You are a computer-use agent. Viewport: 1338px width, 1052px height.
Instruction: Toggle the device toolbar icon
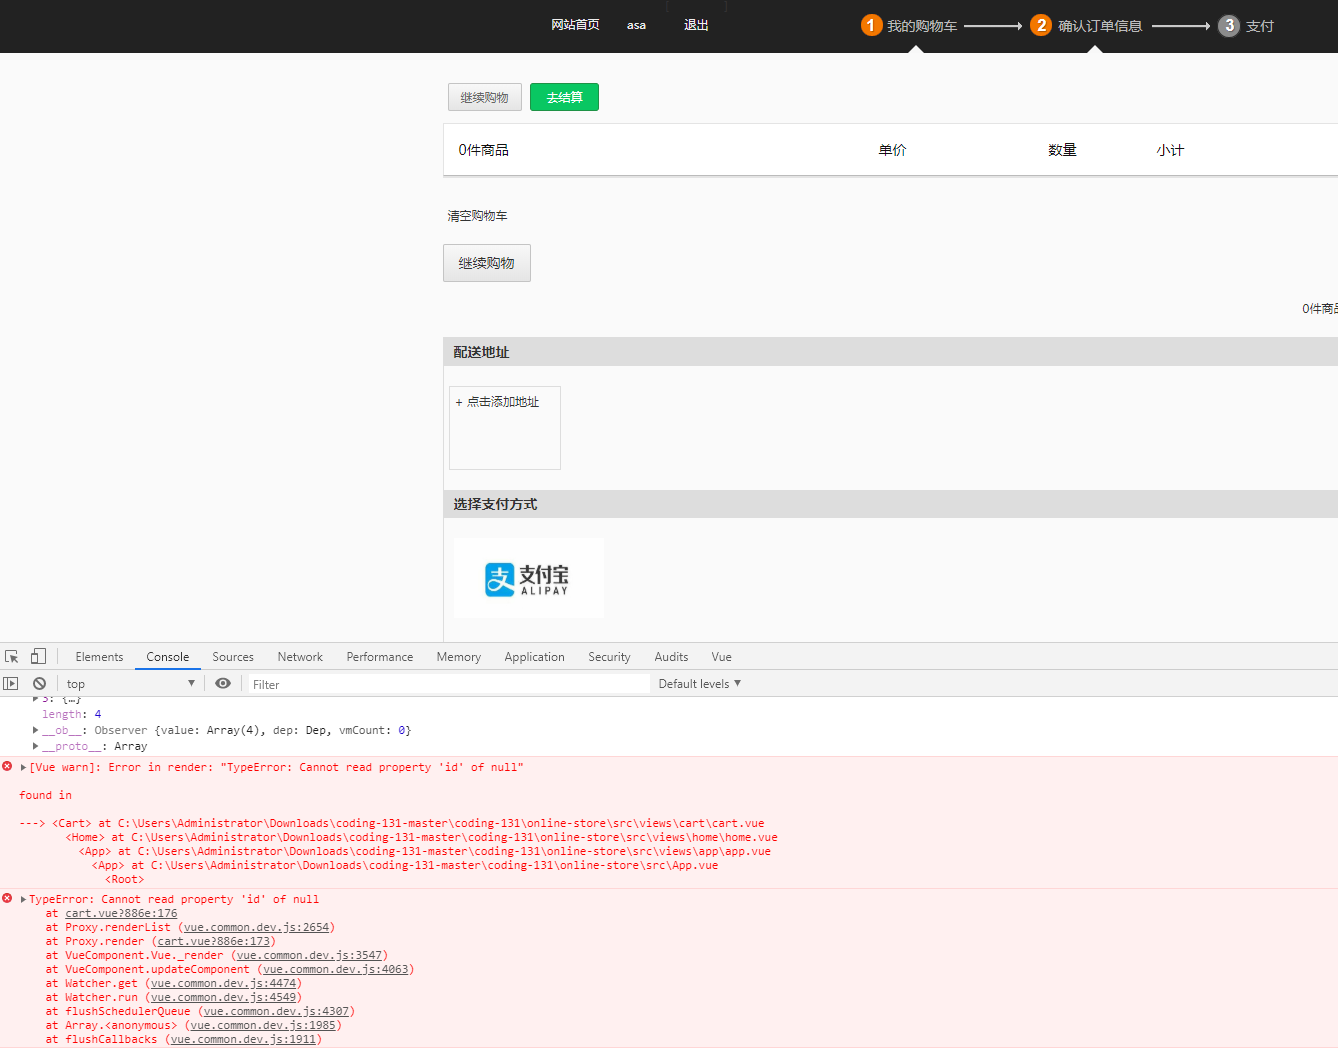pos(38,657)
